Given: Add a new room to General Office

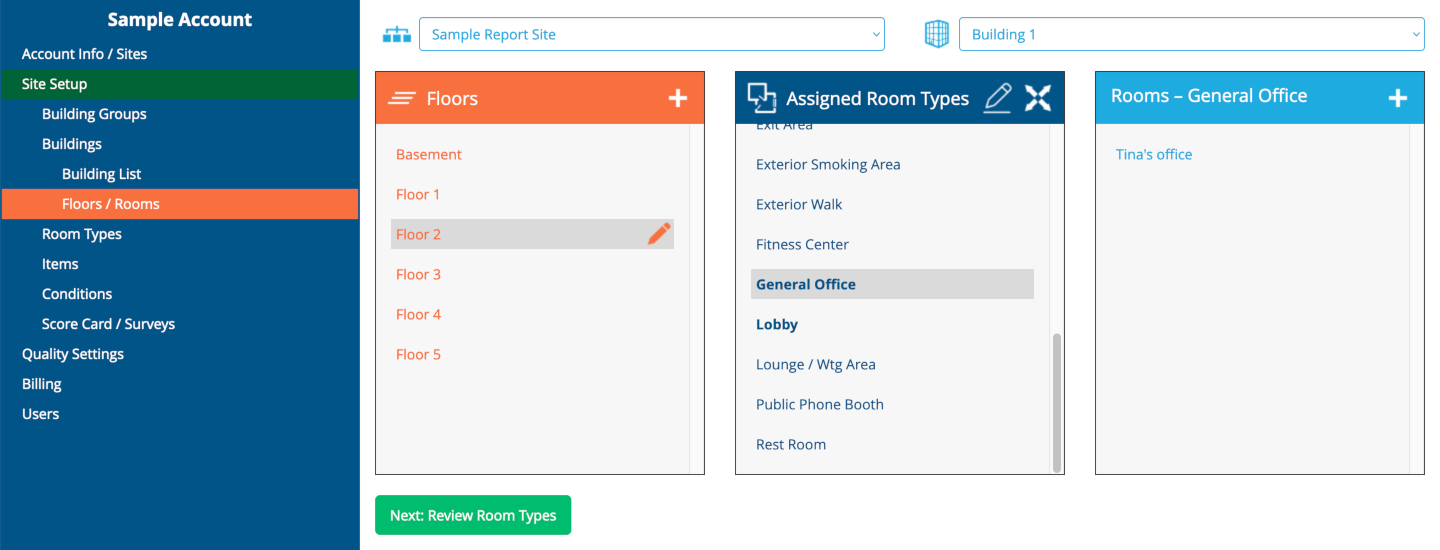Looking at the screenshot, I should tap(1398, 98).
